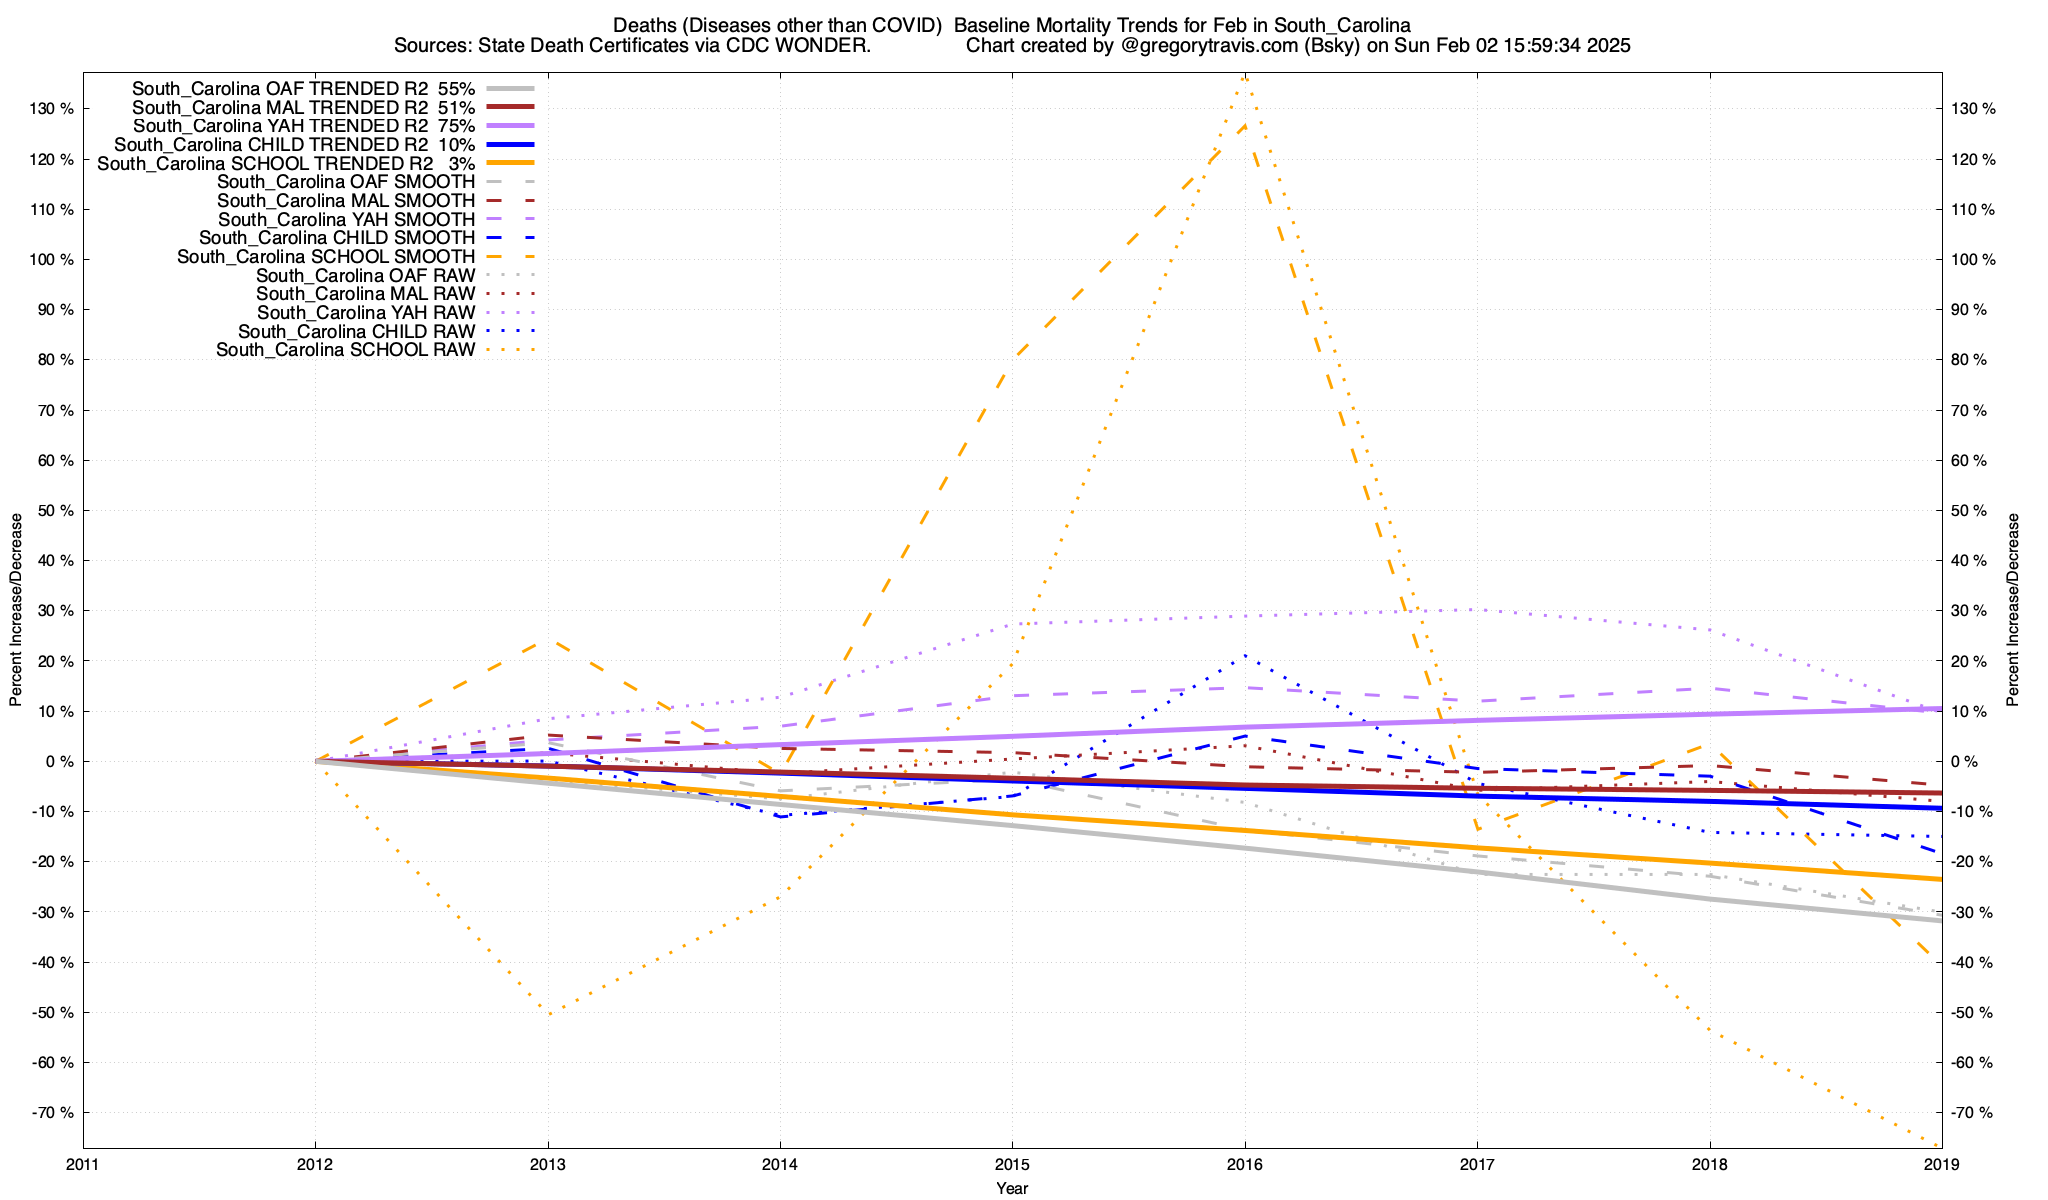Click the left axis 130 % tick label
This screenshot has height=1200, width=2048.
(52, 109)
